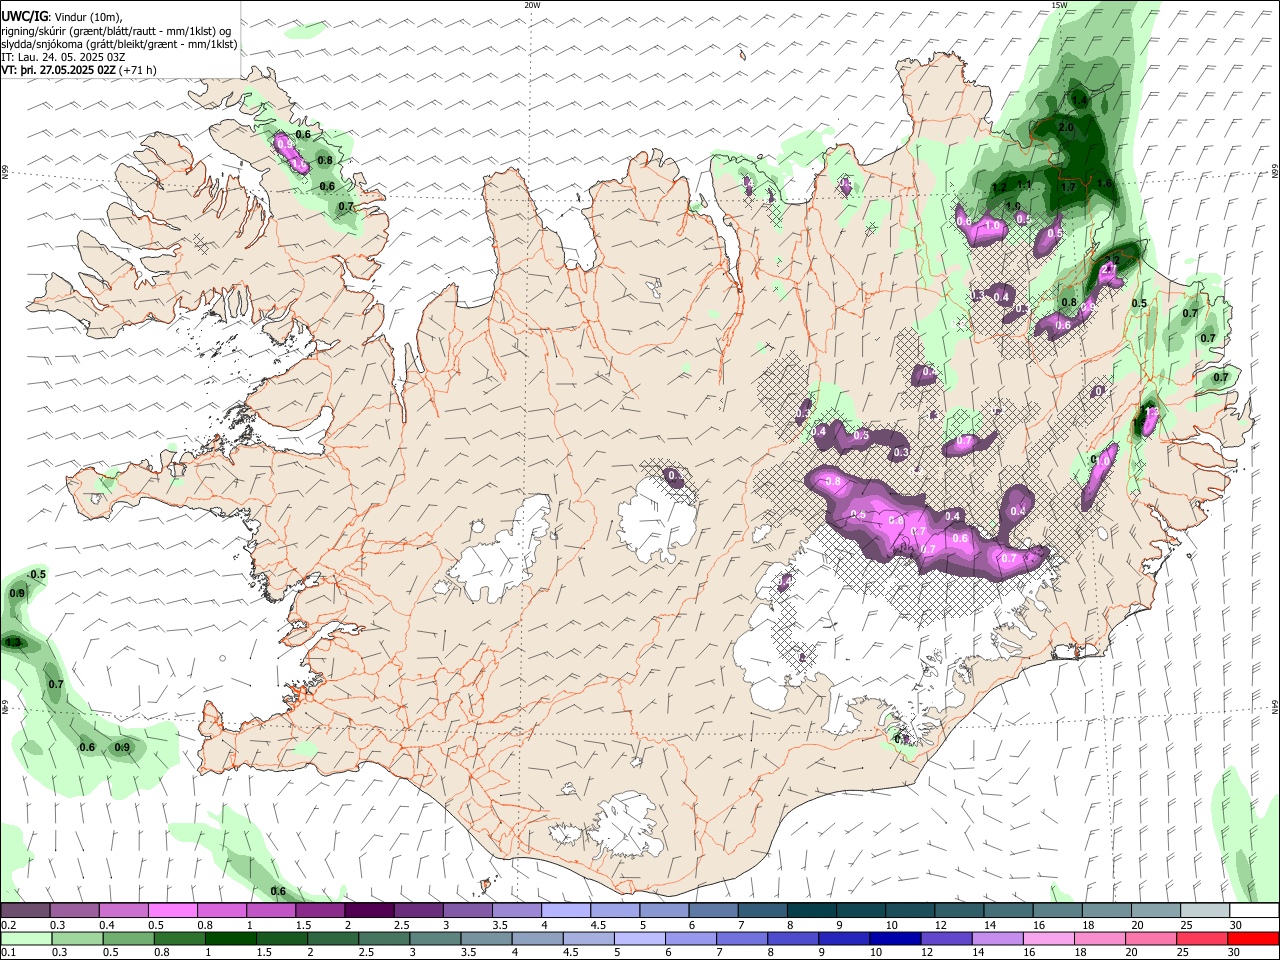Image resolution: width=1280 pixels, height=960 pixels.
Task: Click the 1.5 label in lower legend row
Action: (x=264, y=952)
